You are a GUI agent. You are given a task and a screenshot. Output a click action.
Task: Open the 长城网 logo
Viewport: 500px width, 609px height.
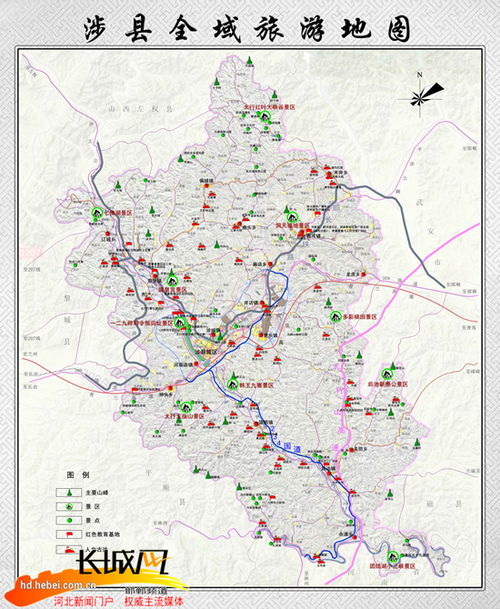click(124, 562)
